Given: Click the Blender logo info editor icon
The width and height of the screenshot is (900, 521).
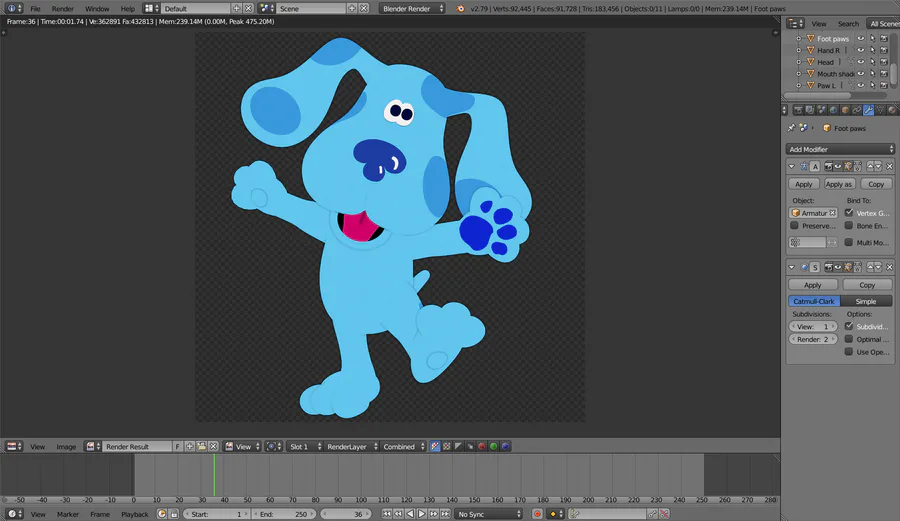Looking at the screenshot, I should coord(12,8).
